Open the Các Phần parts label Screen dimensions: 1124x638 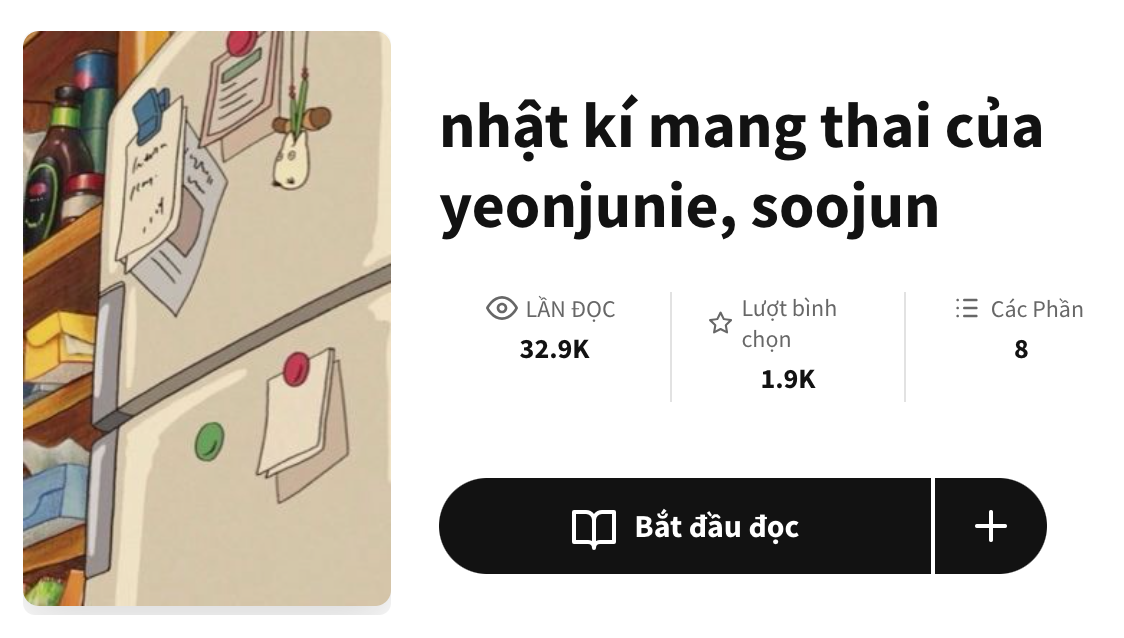pyautogui.click(x=1036, y=309)
